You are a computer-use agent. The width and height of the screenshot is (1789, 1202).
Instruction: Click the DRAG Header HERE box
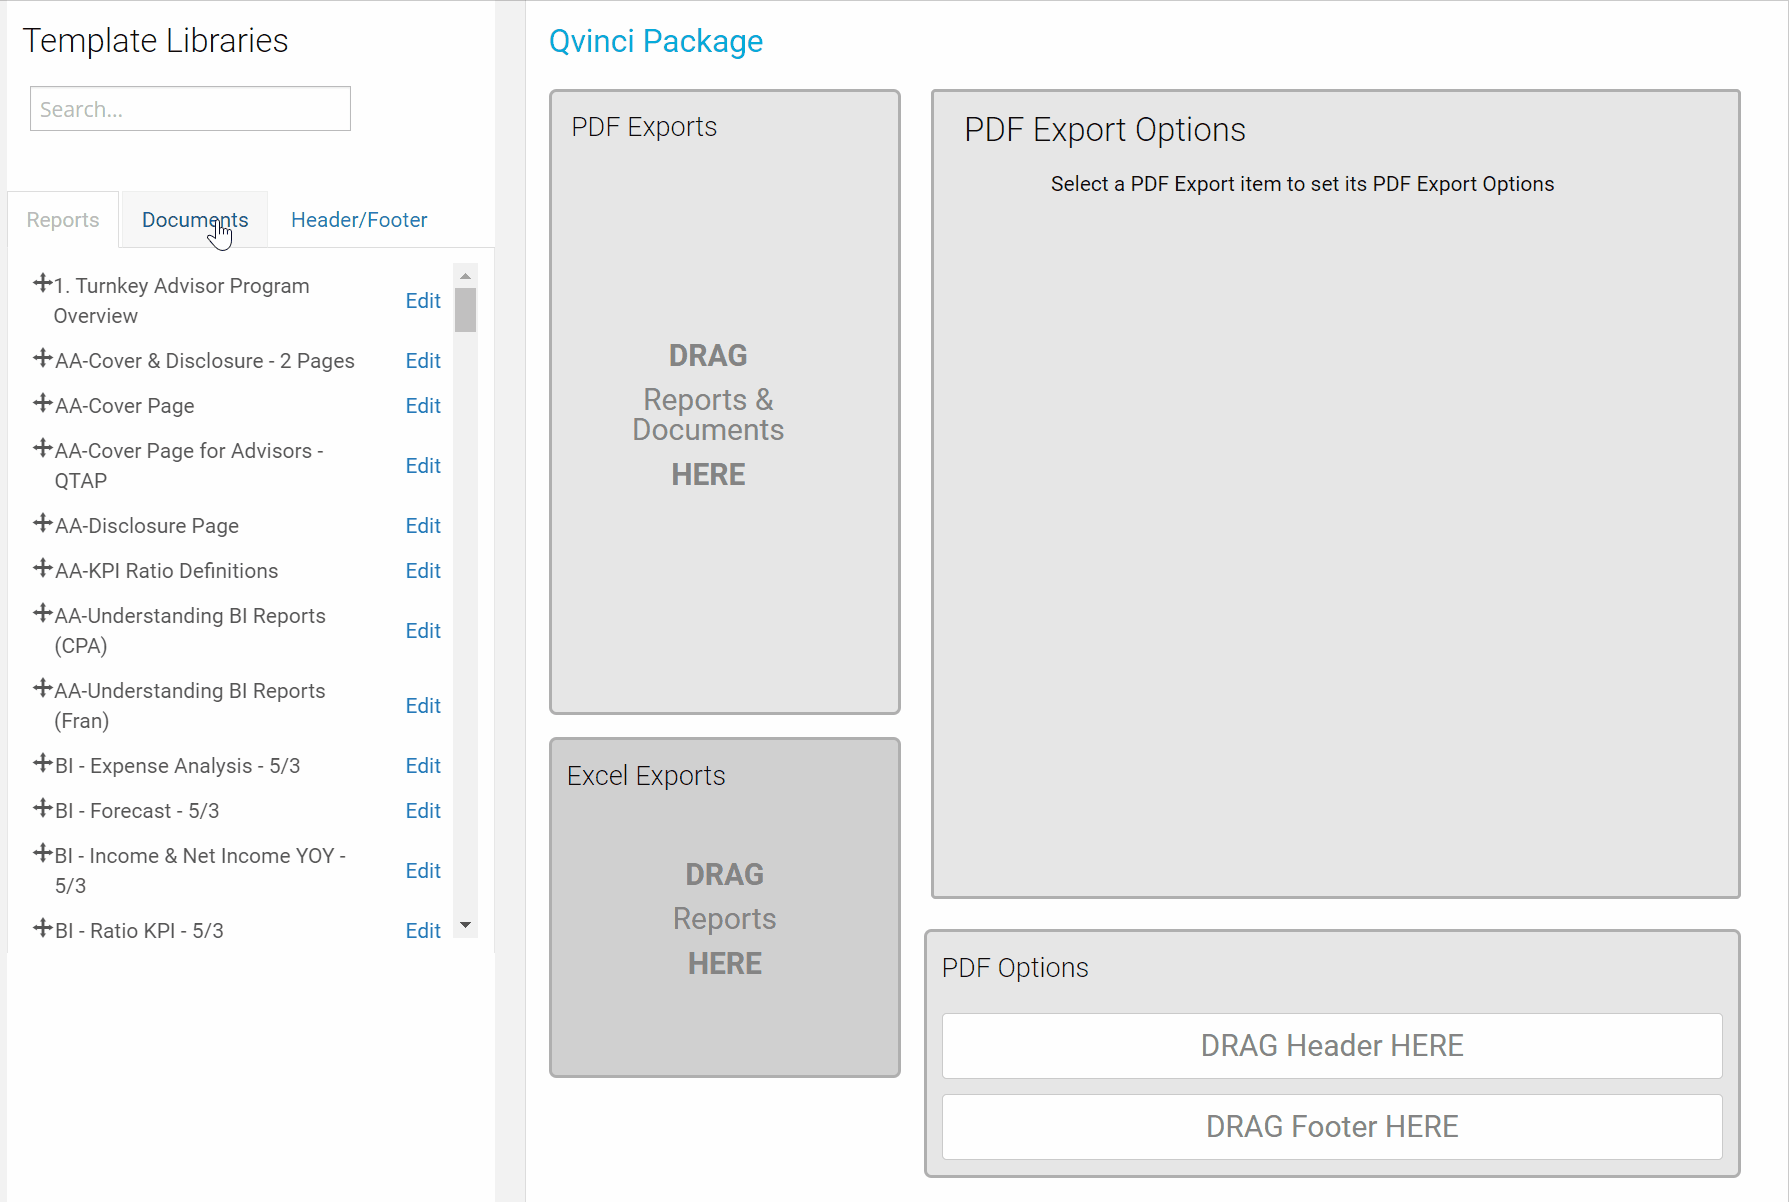pyautogui.click(x=1332, y=1046)
